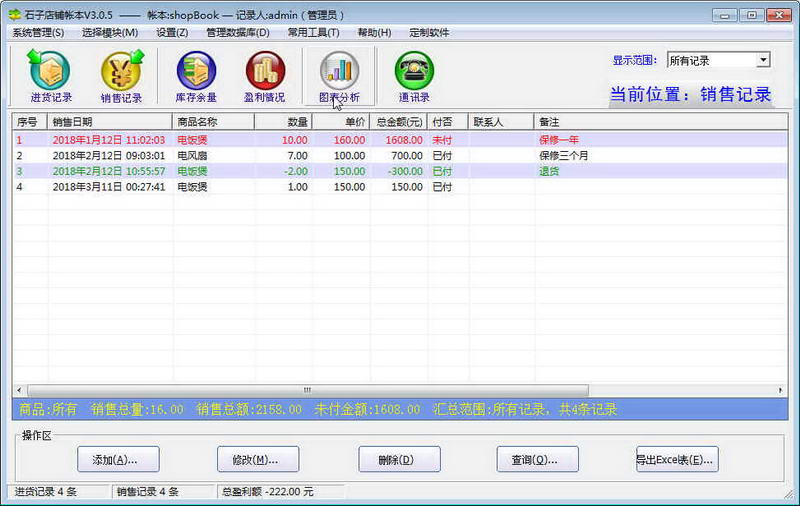Click the 添加(A)... button
The height and width of the screenshot is (506, 800).
tap(118, 460)
